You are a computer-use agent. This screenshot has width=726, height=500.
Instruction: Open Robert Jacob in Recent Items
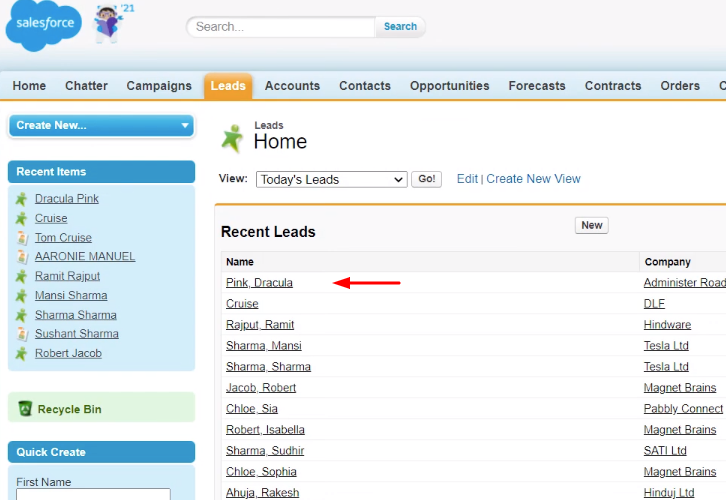[x=69, y=353]
